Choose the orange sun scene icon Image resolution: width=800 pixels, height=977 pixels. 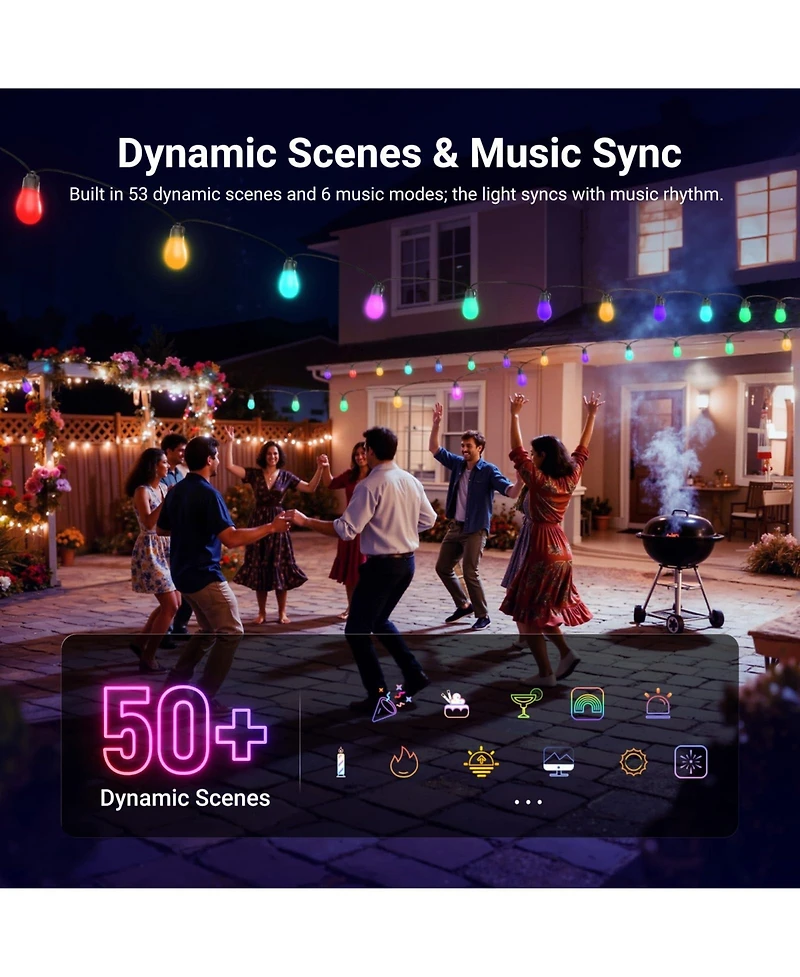[x=634, y=761]
